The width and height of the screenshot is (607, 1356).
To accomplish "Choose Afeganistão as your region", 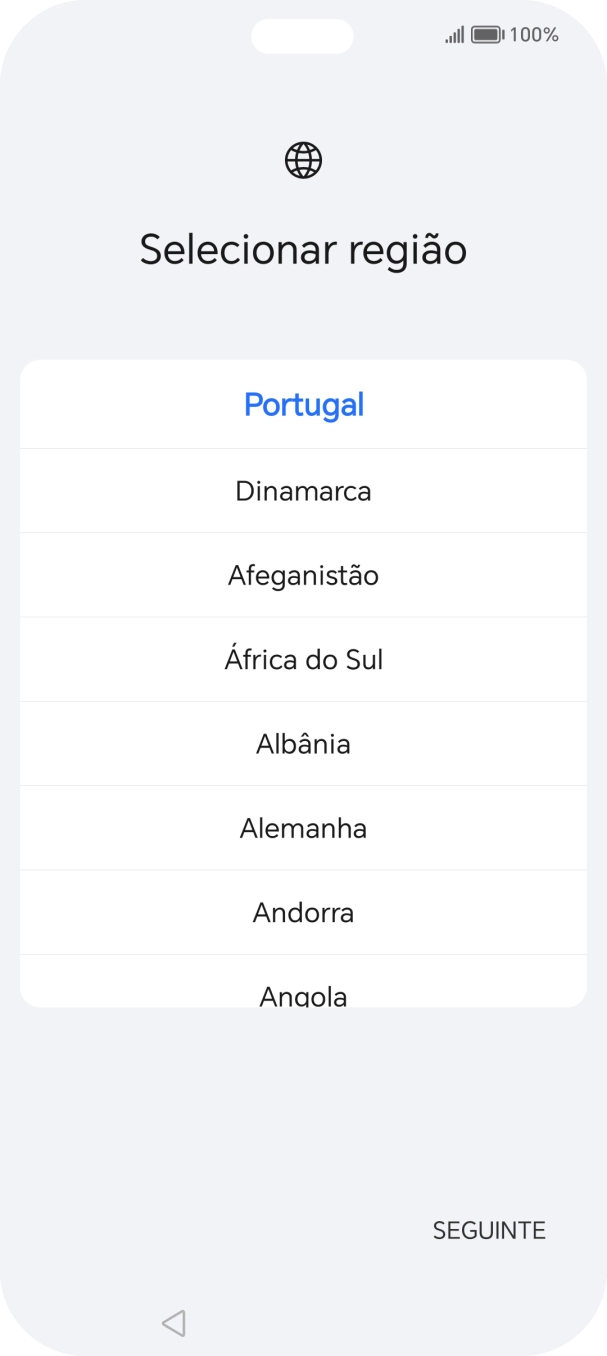I will pyautogui.click(x=303, y=575).
